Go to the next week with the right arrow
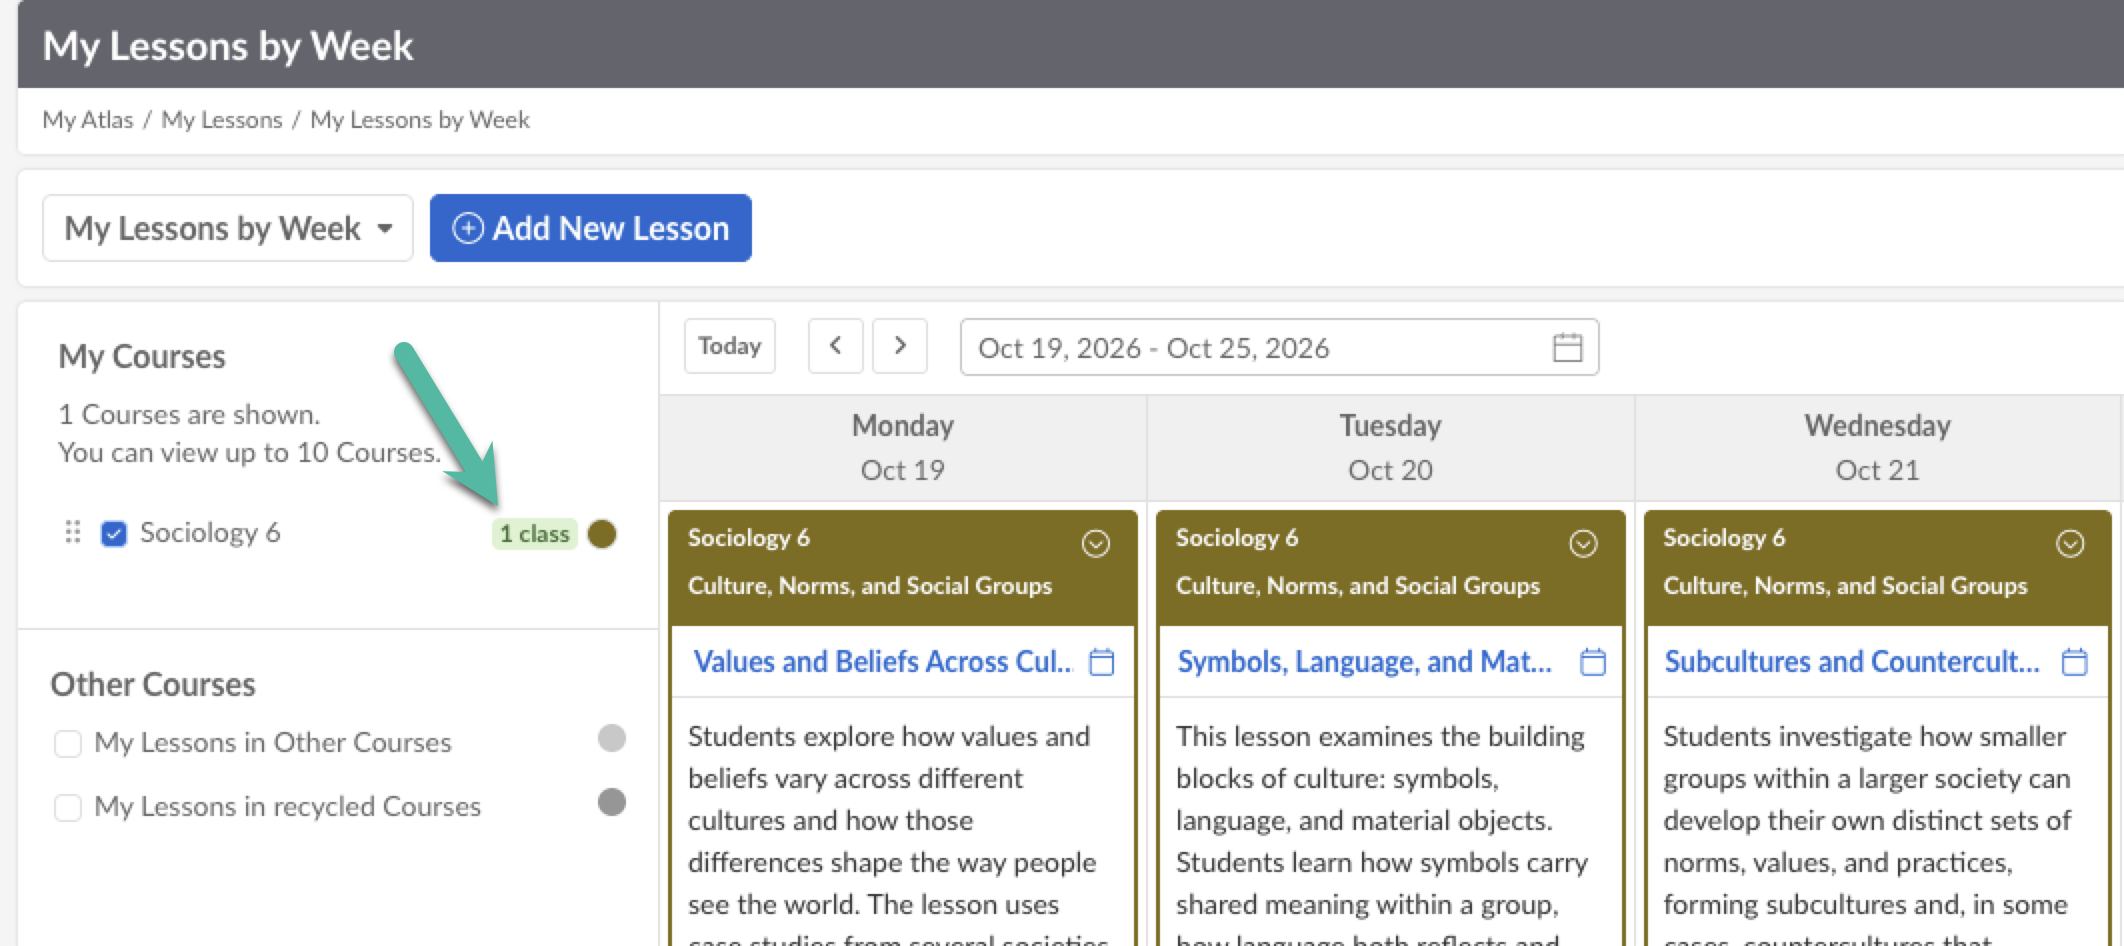 899,346
